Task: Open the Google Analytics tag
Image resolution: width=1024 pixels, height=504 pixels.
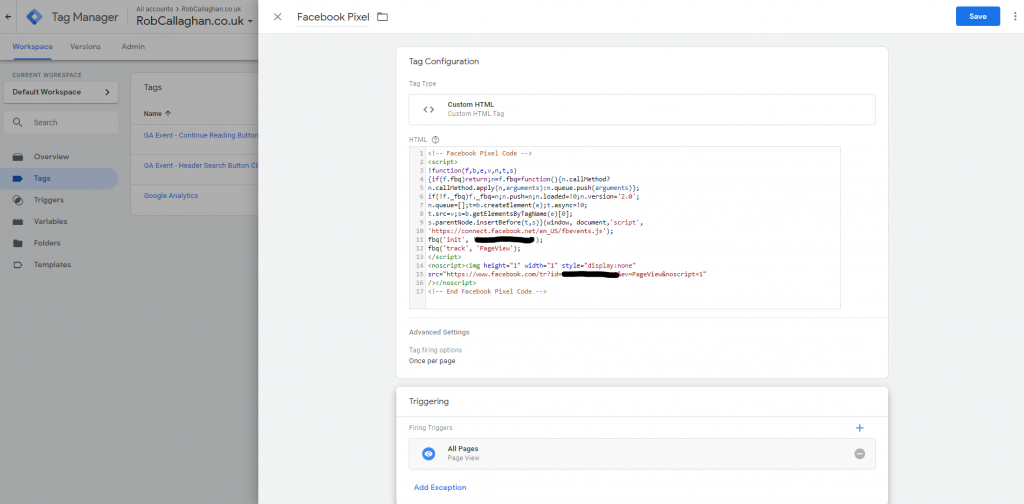Action: [x=170, y=195]
